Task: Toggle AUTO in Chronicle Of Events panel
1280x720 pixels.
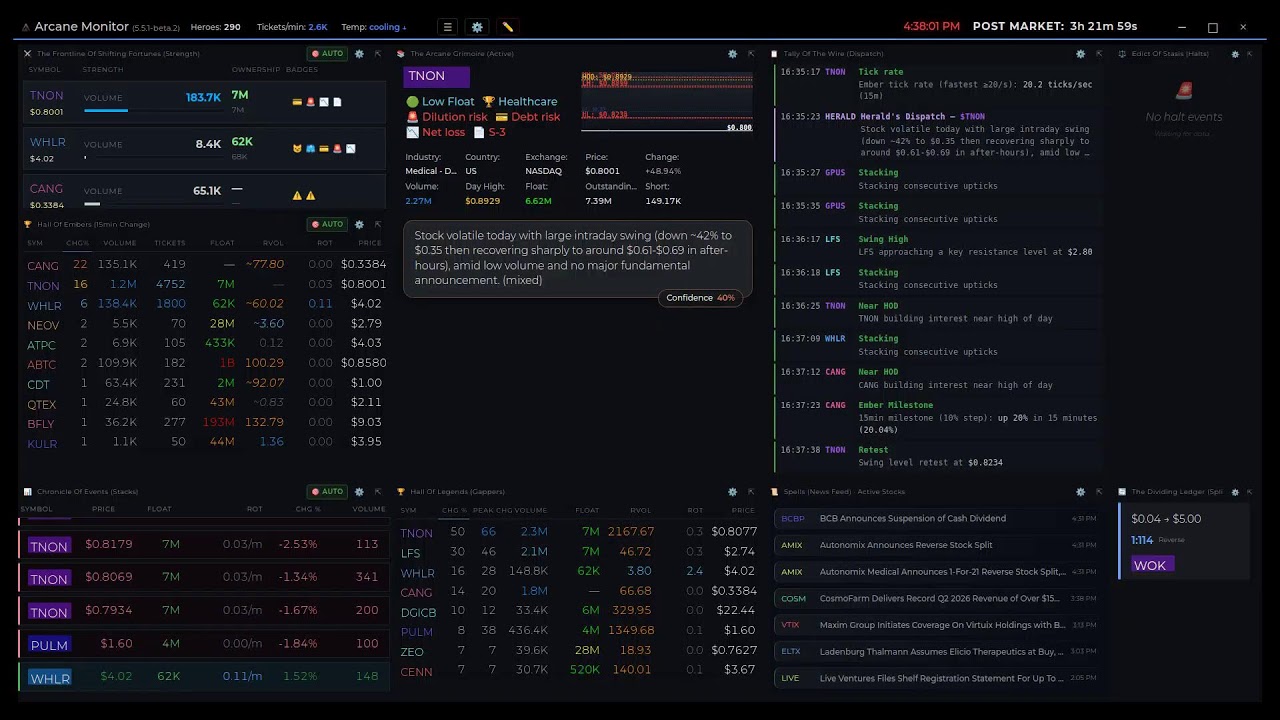Action: coord(327,492)
